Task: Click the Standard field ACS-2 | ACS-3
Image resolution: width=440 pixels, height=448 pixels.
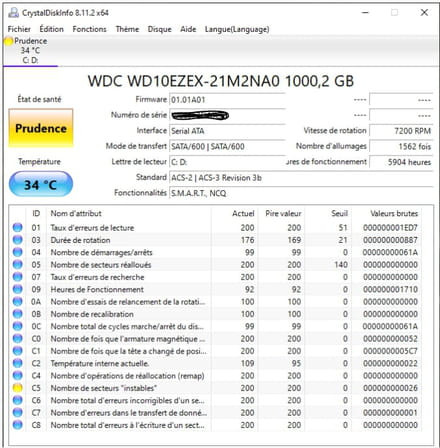Action: [301, 178]
